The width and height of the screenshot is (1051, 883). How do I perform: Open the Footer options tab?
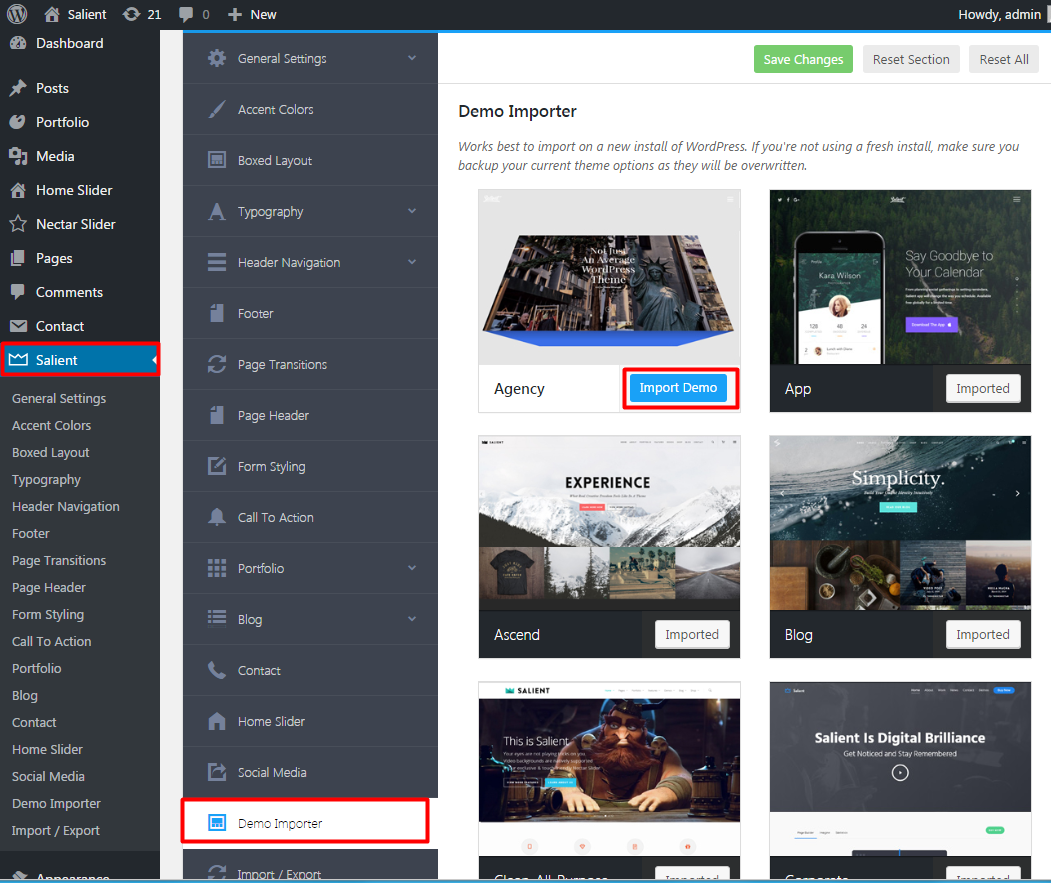pos(310,313)
